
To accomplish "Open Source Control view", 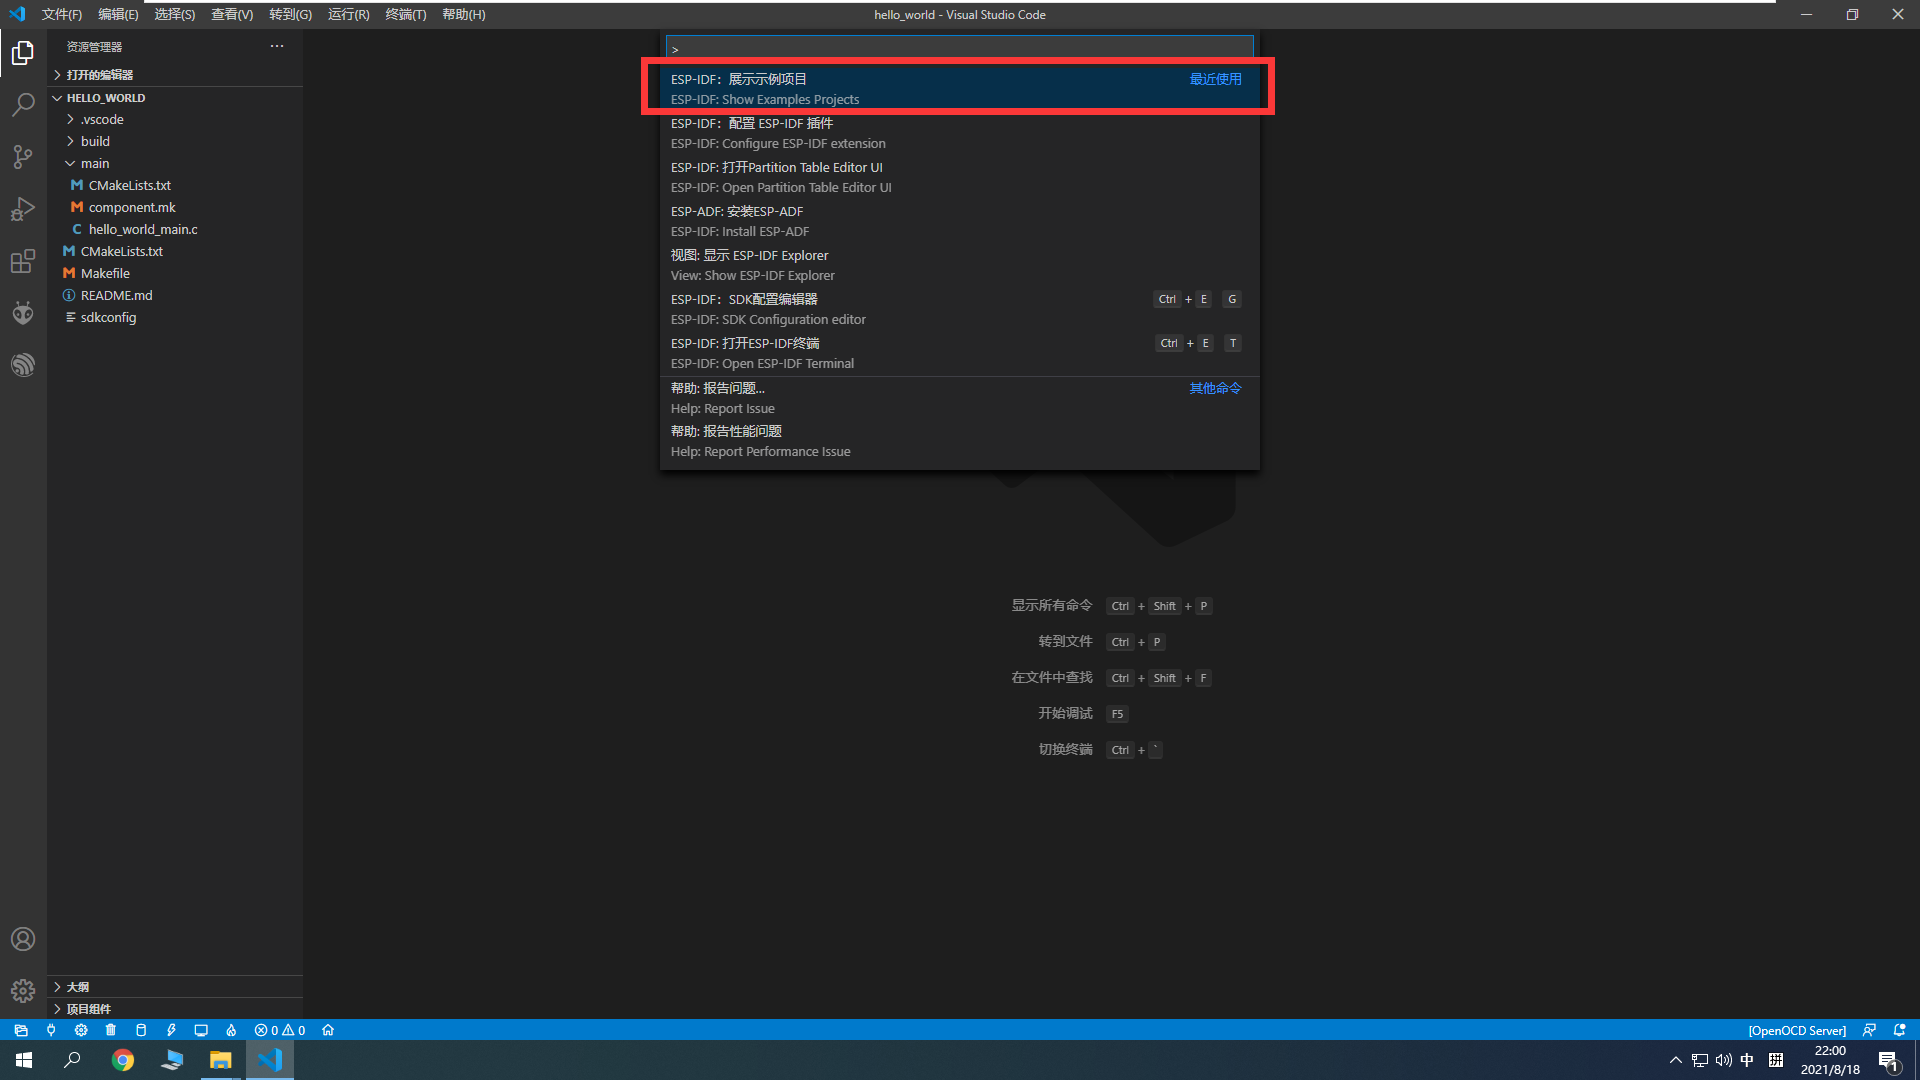I will pyautogui.click(x=22, y=156).
